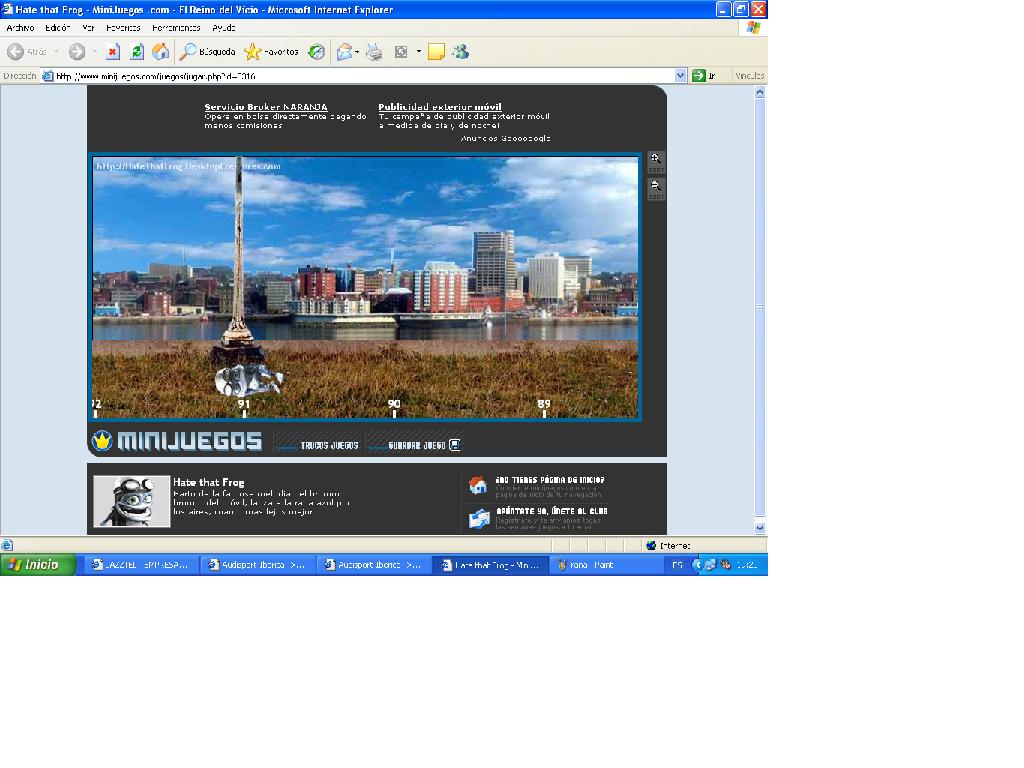The image size is (1024, 768).
Task: Zoom in using the game magnifier icon
Action: [x=656, y=161]
